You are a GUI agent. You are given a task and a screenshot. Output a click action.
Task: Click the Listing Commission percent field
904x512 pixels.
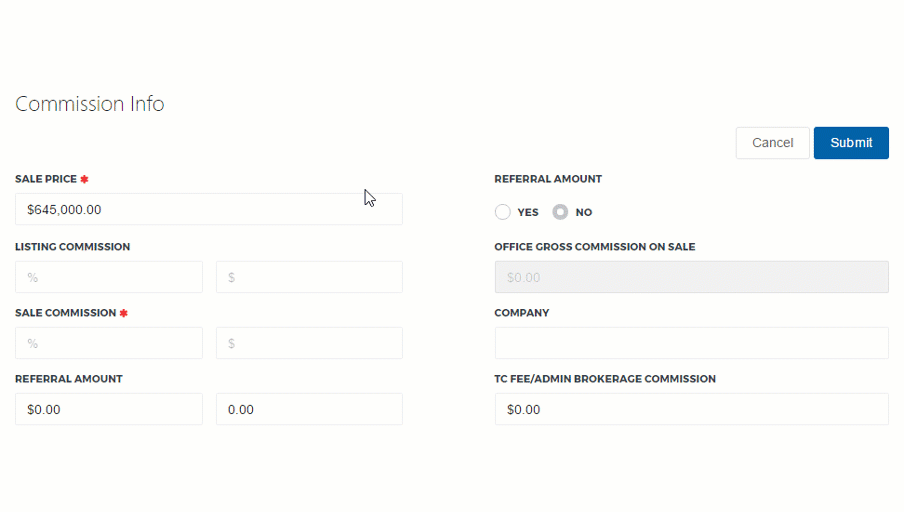tap(109, 277)
